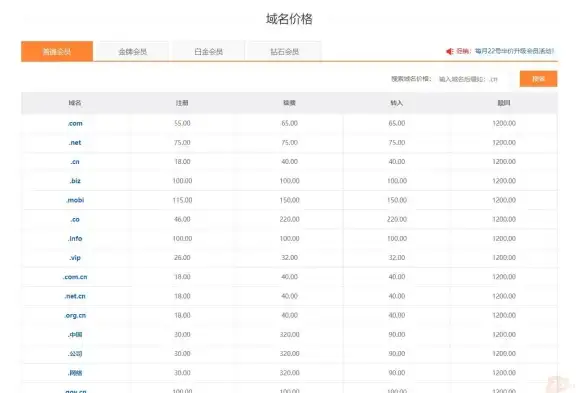Click .中国 registration price 30.00

click(x=182, y=334)
